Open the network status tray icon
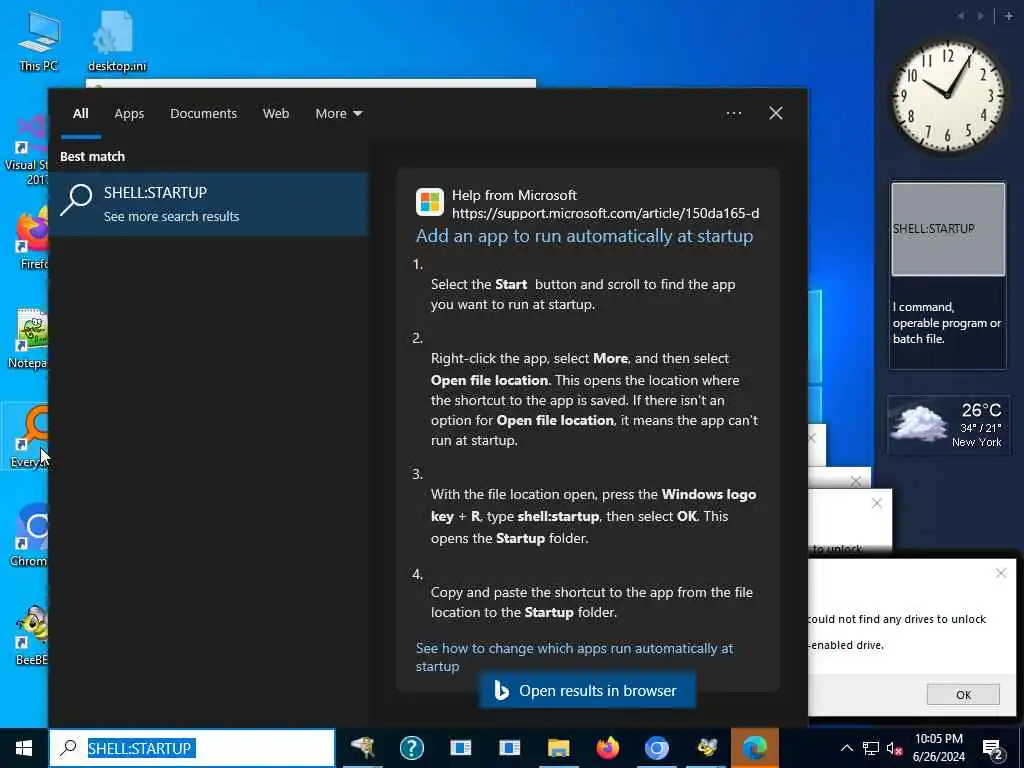 point(871,748)
